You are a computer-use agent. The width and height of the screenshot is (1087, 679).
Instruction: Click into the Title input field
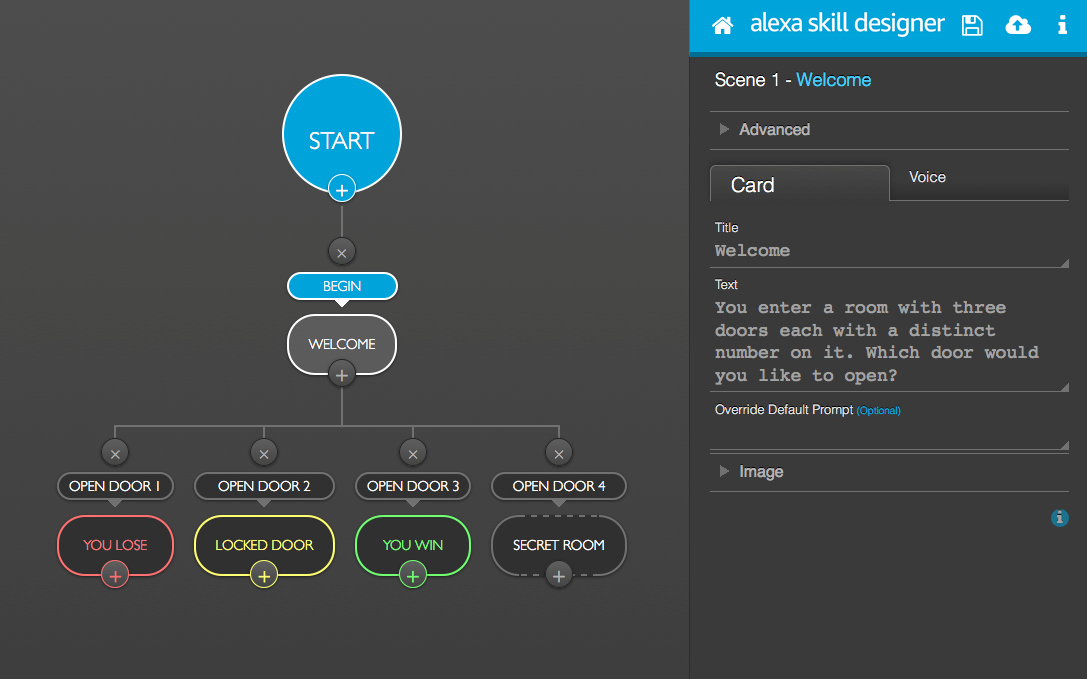(888, 251)
